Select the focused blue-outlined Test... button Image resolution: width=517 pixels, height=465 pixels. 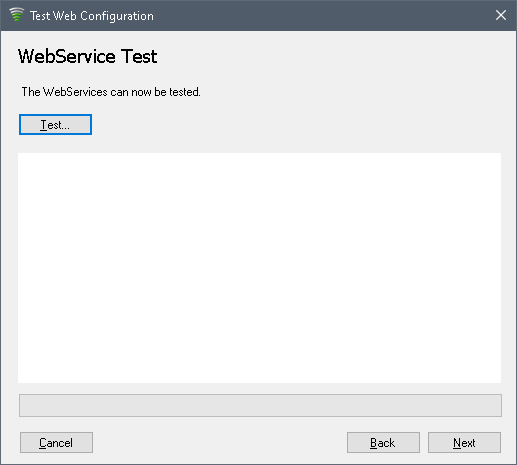pos(55,125)
